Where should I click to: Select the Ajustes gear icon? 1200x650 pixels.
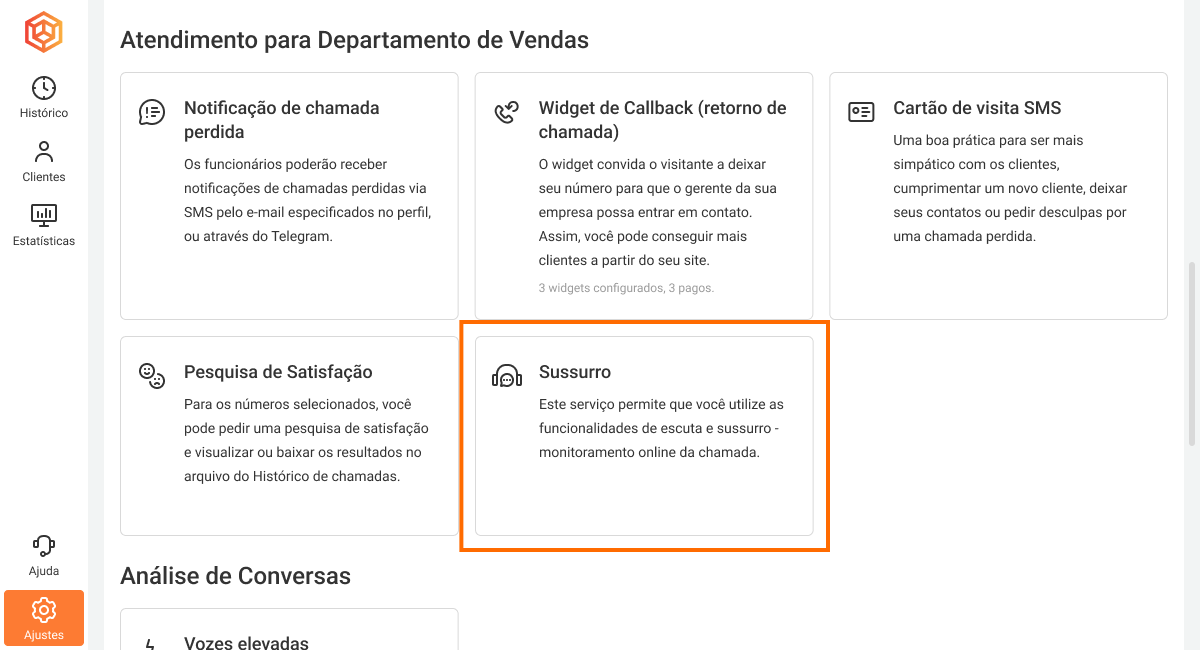(44, 610)
